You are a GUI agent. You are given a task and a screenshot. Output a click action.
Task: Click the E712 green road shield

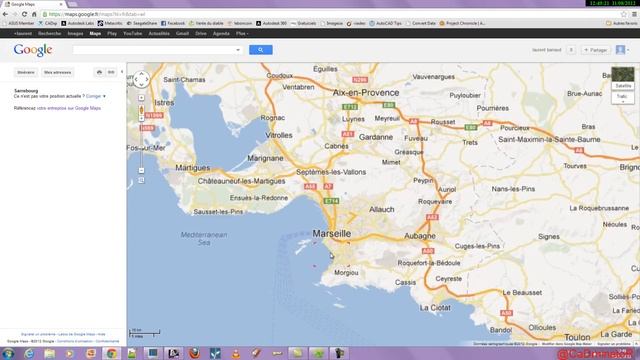tap(350, 107)
